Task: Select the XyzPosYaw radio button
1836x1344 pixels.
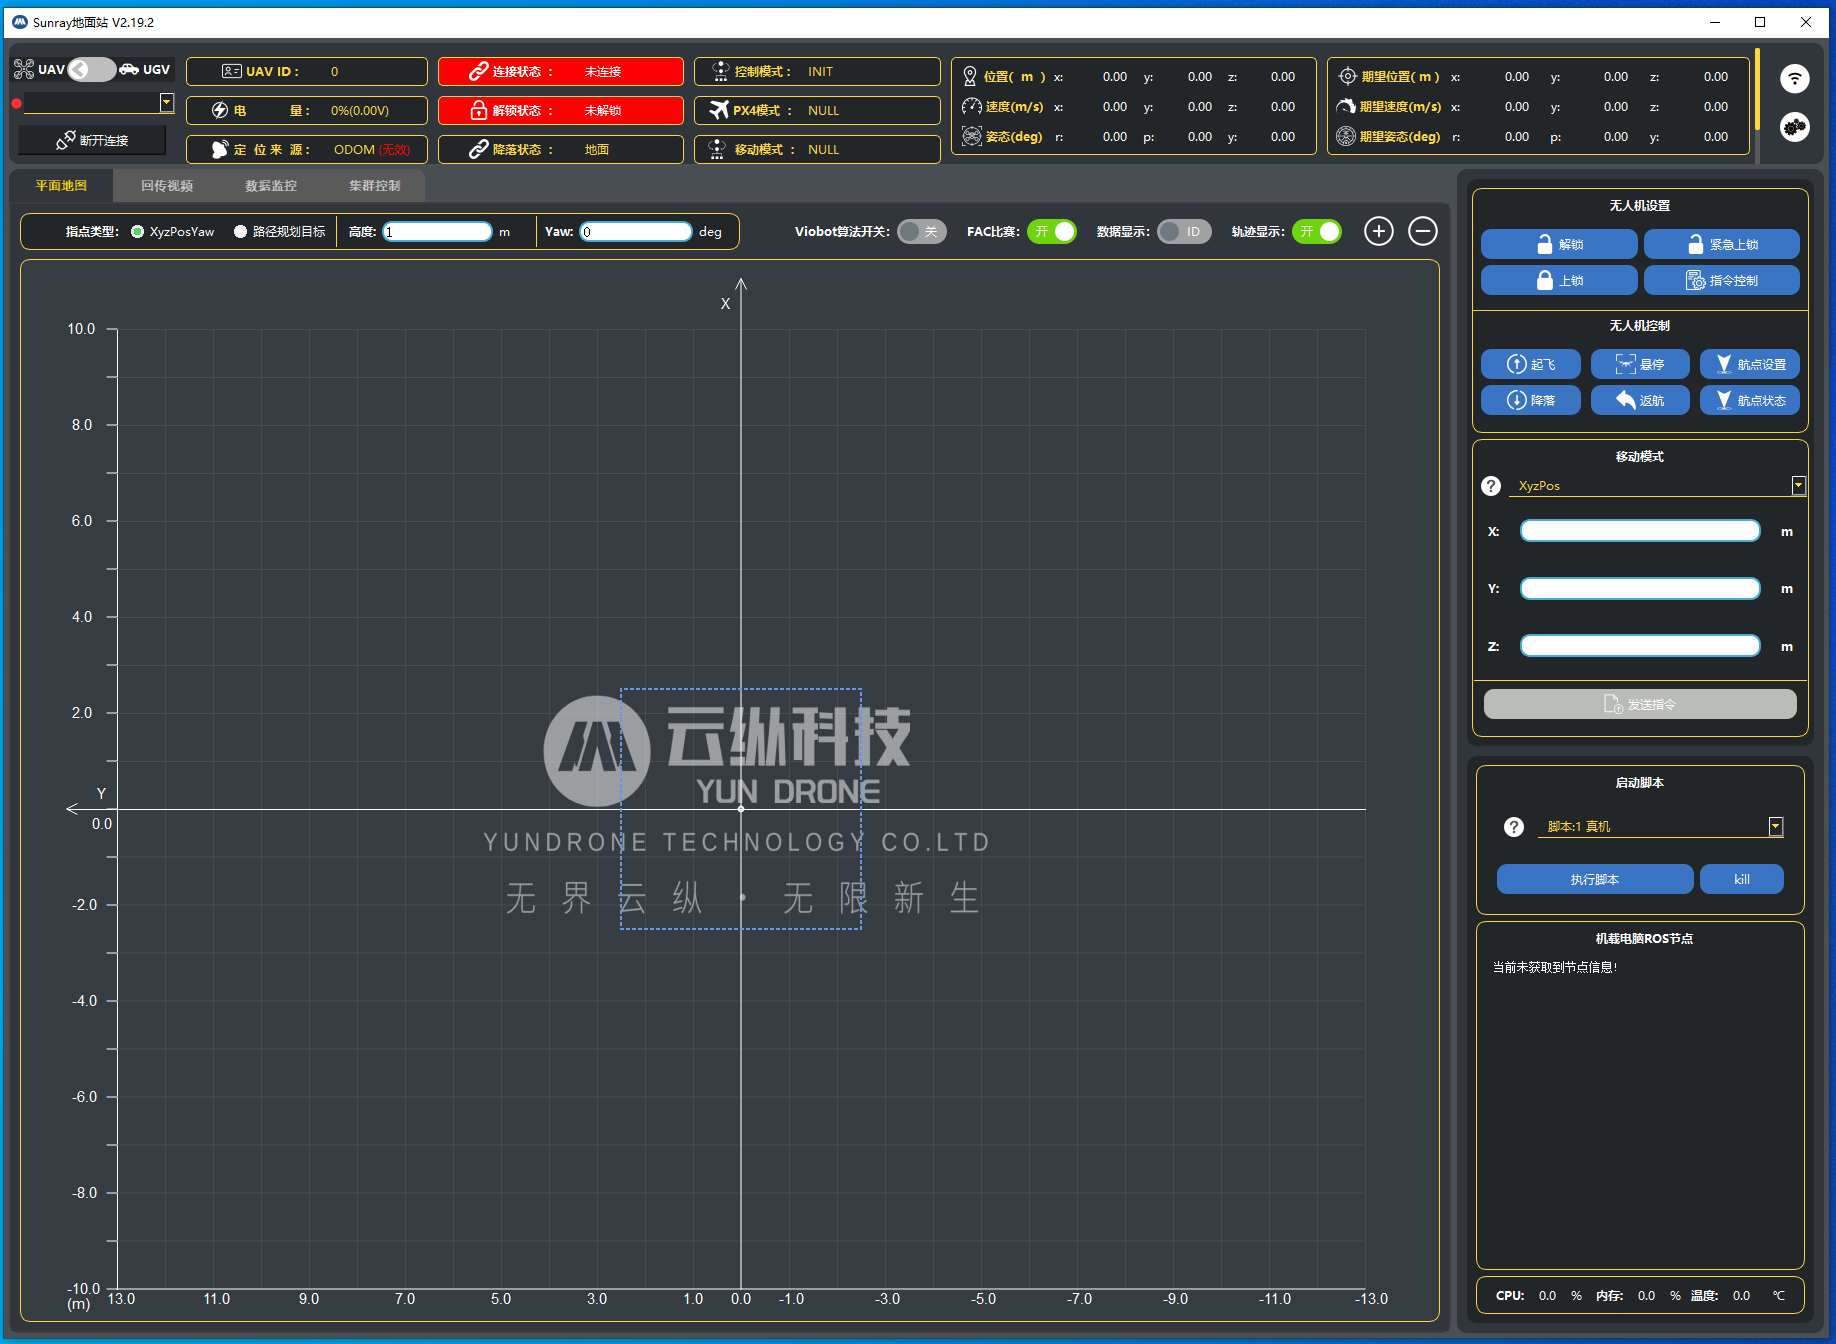Action: [138, 232]
